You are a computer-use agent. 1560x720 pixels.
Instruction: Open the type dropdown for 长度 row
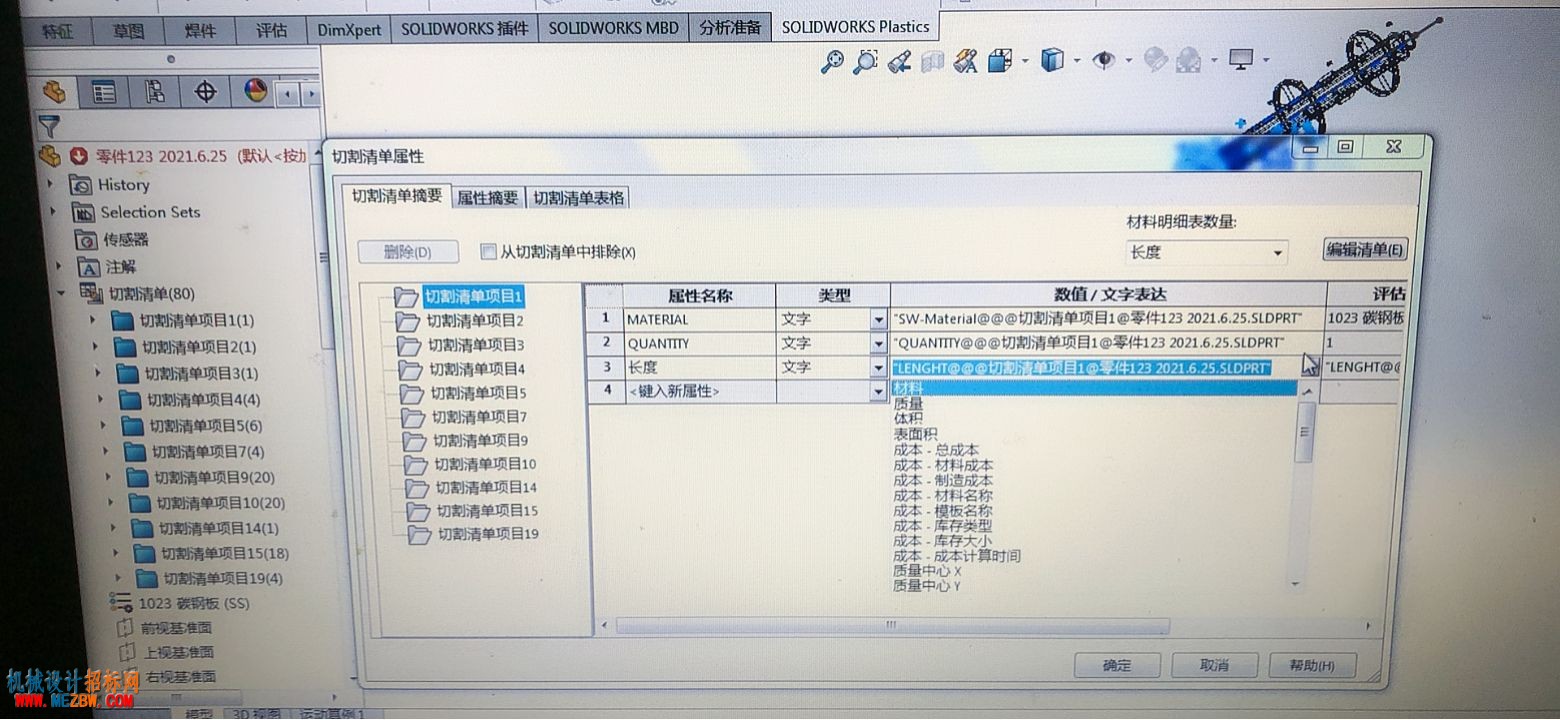[x=879, y=368]
